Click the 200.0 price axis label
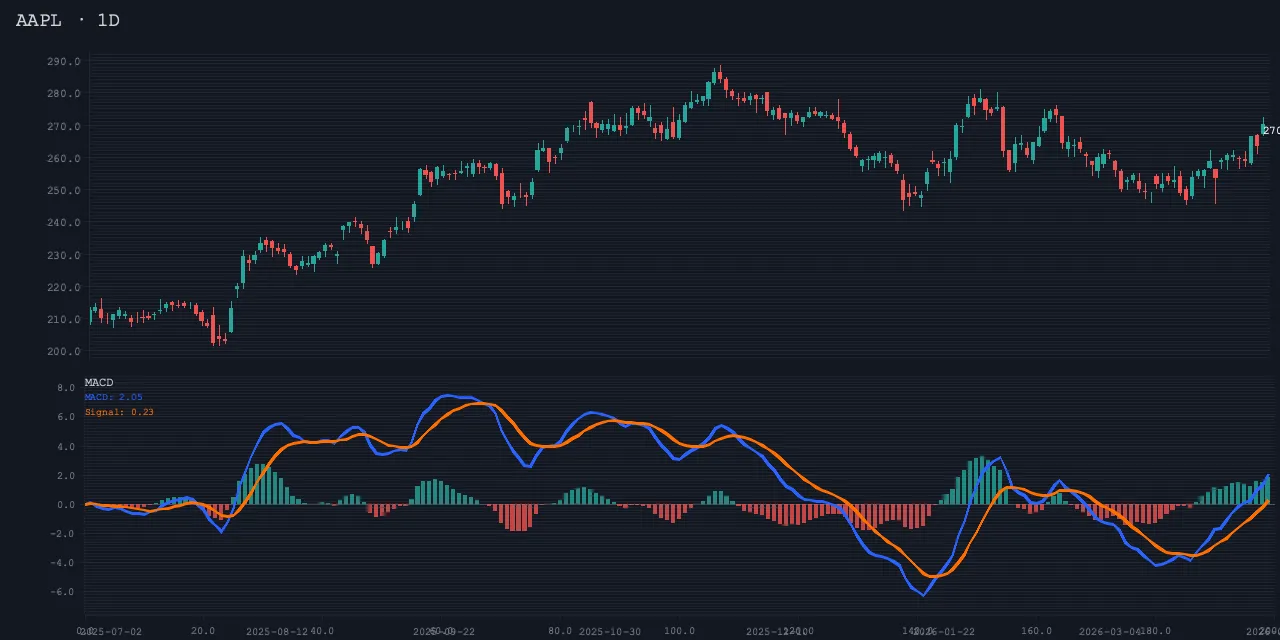Screen dimensions: 1280x640 click(x=63, y=352)
